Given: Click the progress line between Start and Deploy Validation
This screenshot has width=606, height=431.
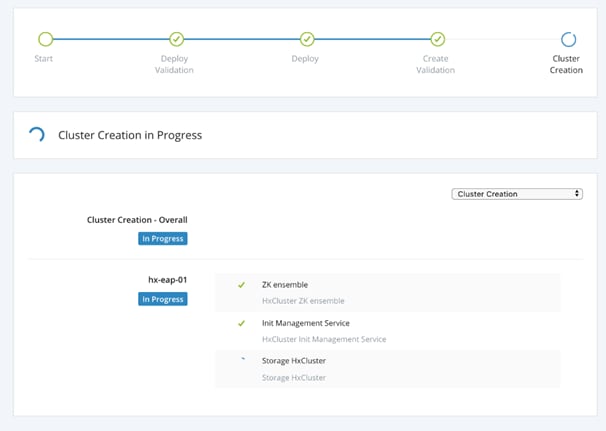Looking at the screenshot, I should [111, 39].
